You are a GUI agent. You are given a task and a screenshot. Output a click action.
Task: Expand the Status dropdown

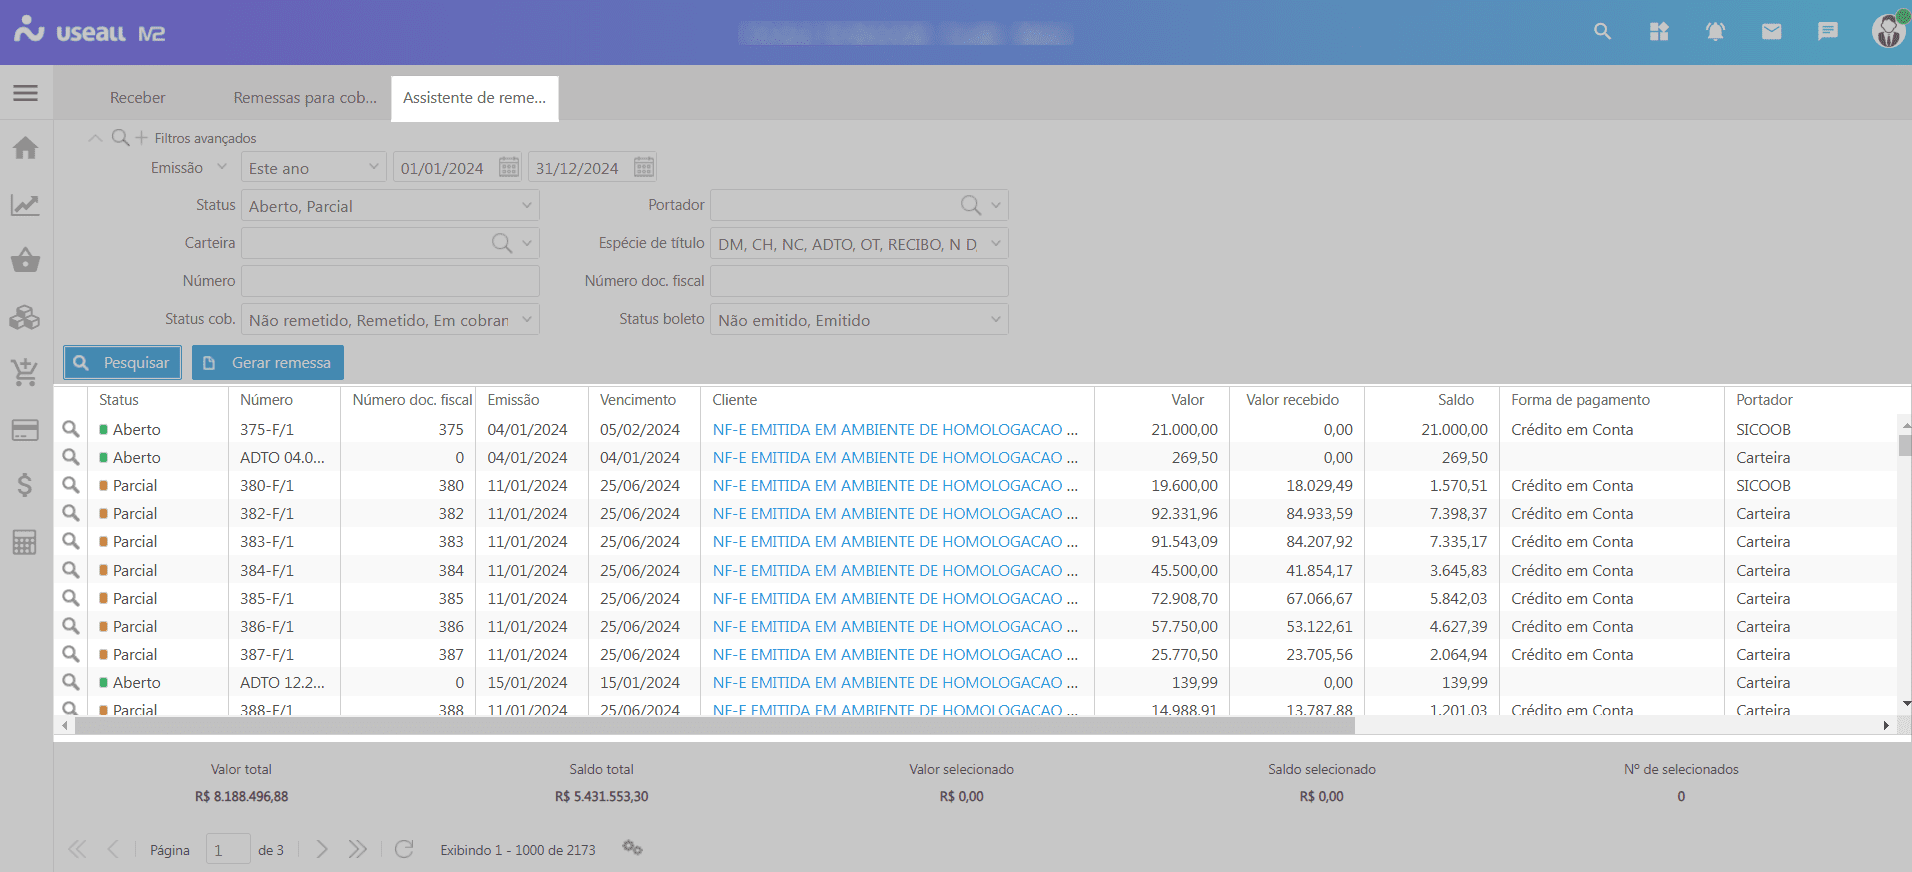point(526,206)
